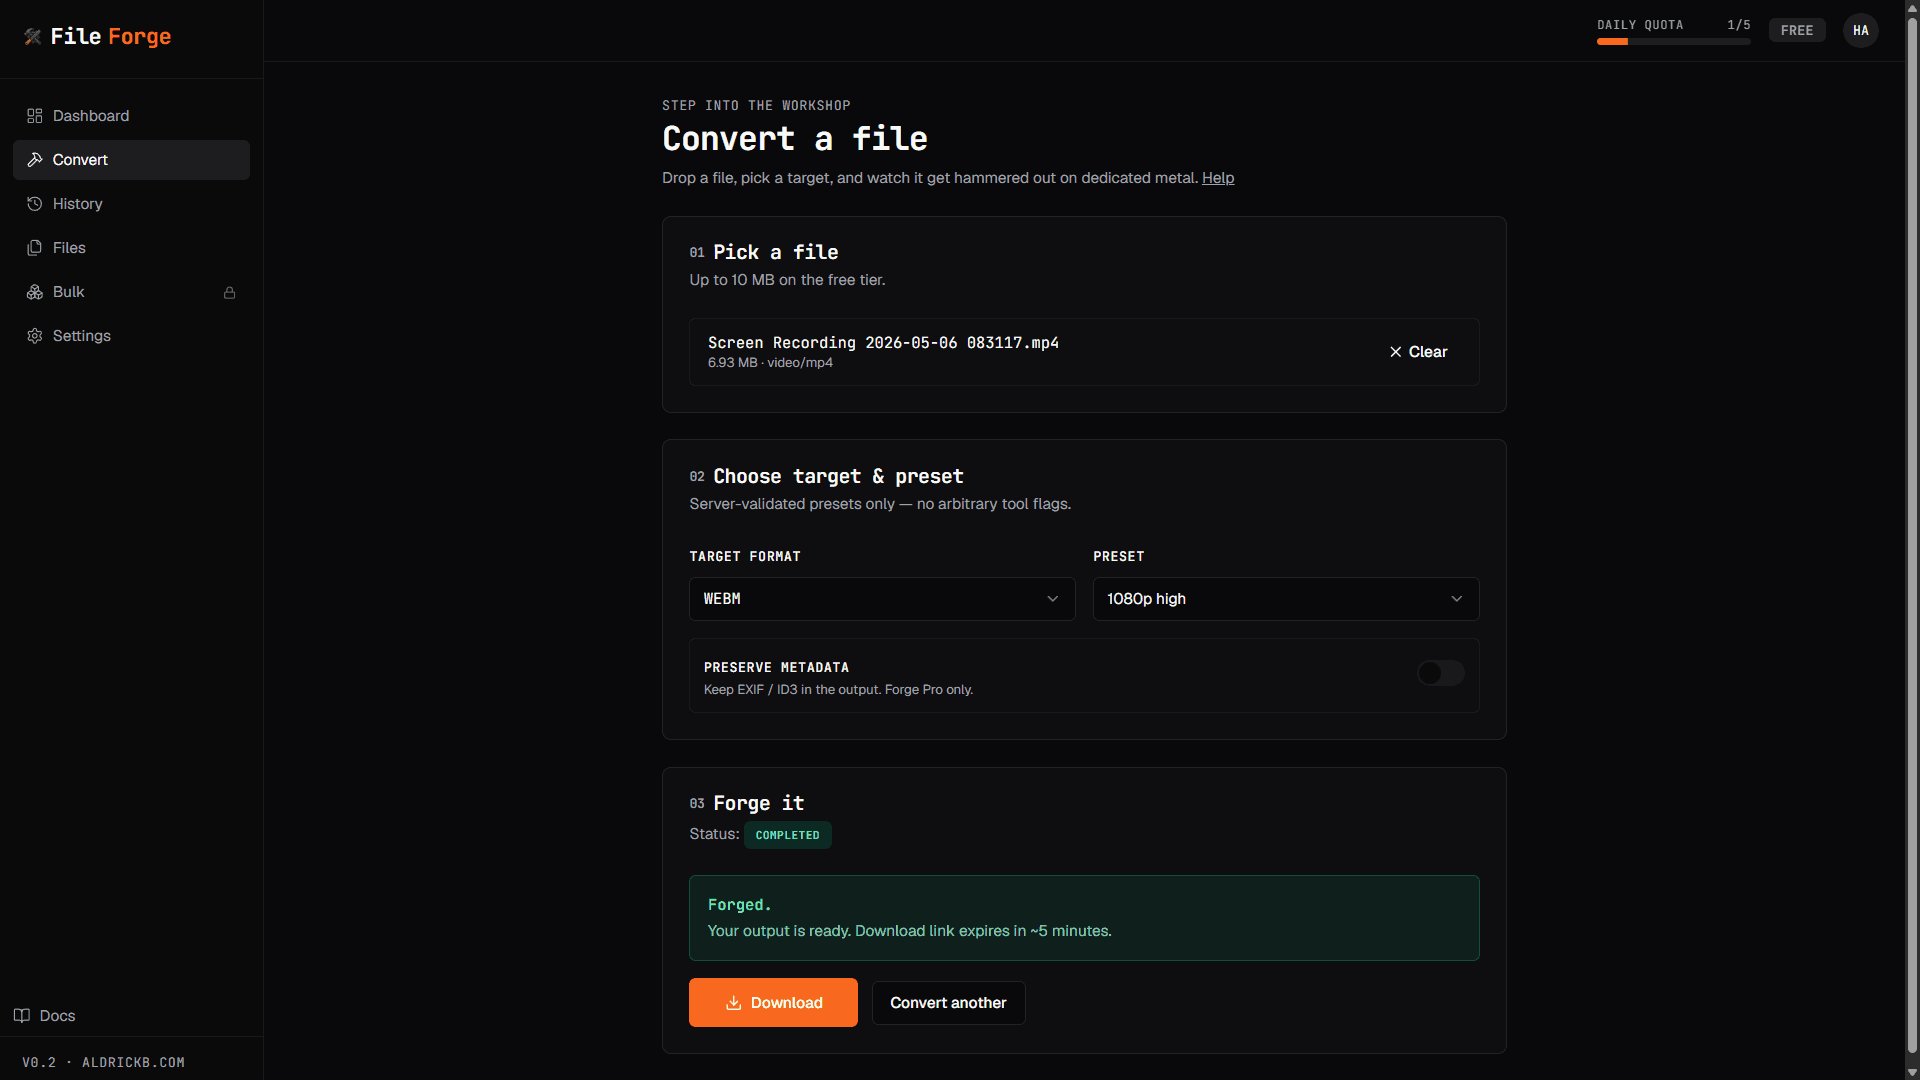Click the Up to 10 MB on the free tier text
The width and height of the screenshot is (1920, 1080).
[787, 280]
